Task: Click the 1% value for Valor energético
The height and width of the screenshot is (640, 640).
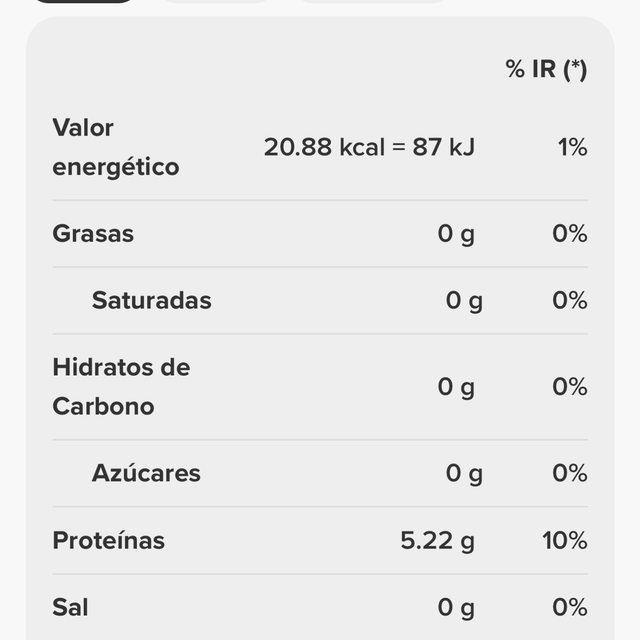Action: point(573,147)
